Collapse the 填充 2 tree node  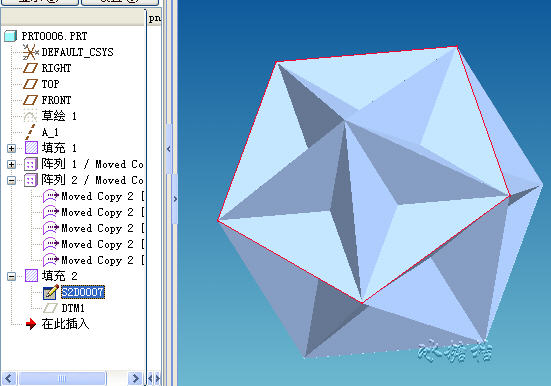[x=11, y=276]
